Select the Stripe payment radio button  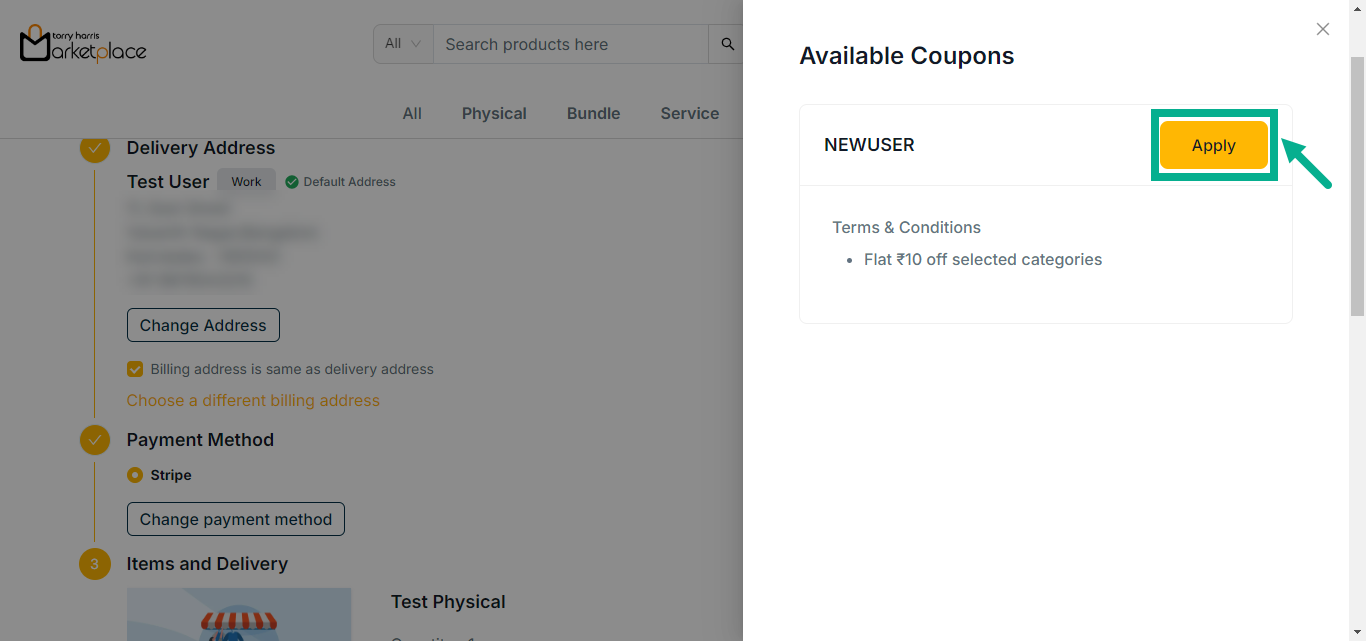[x=135, y=475]
